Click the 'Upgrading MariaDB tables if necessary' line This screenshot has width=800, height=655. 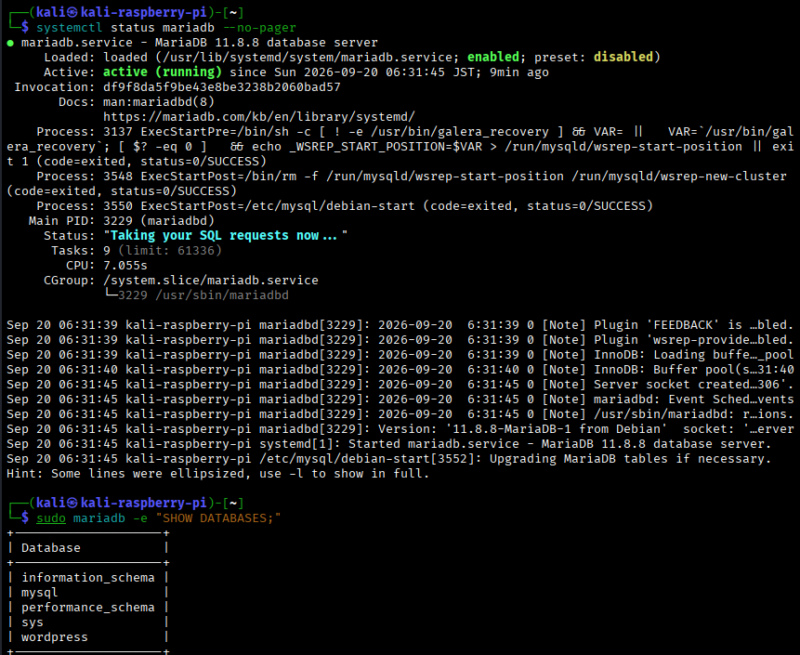coord(389,459)
